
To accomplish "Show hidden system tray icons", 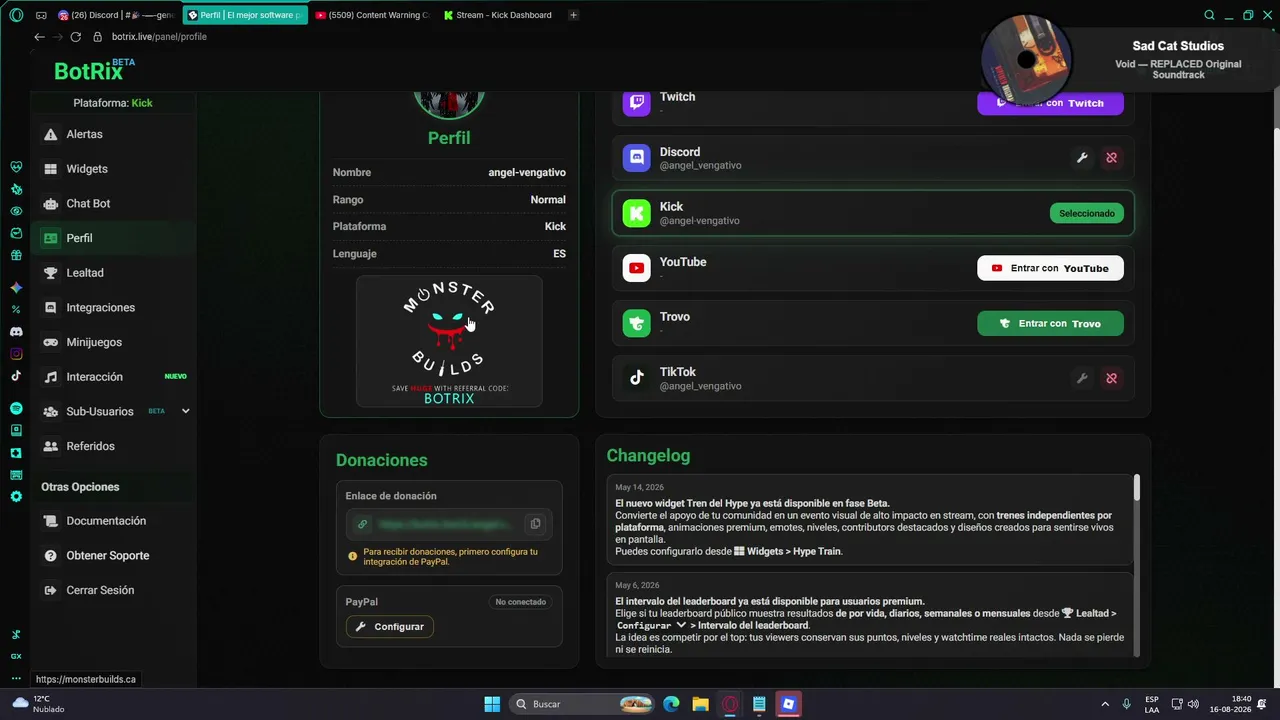I will 1105,704.
